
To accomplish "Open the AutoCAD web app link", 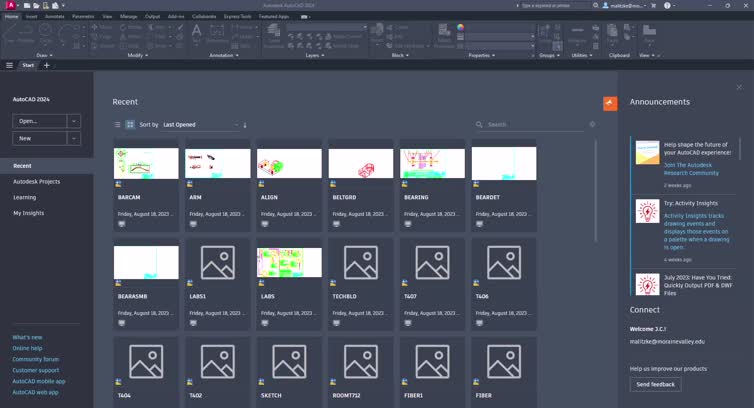I will pos(35,392).
